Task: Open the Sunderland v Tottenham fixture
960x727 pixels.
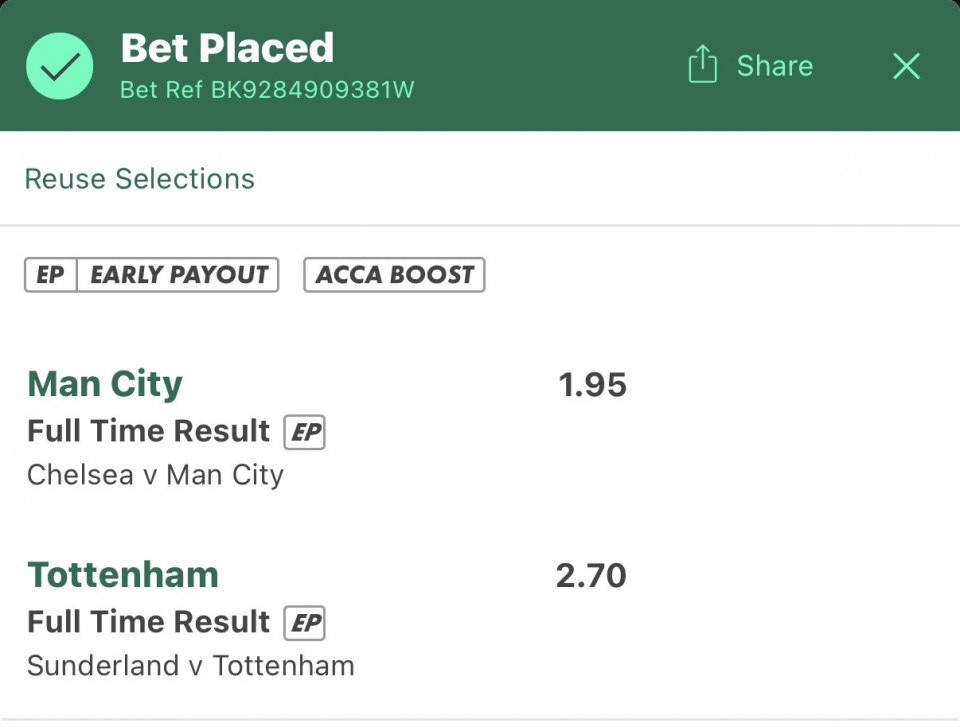Action: [x=190, y=665]
